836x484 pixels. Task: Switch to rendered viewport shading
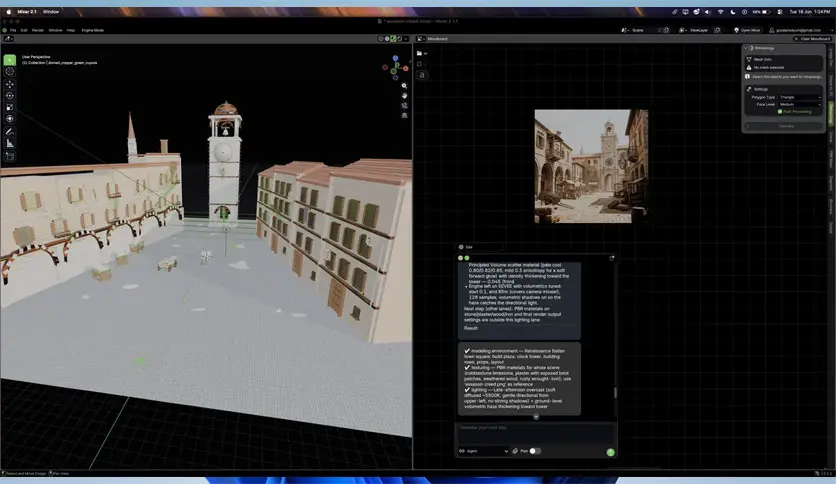399,39
